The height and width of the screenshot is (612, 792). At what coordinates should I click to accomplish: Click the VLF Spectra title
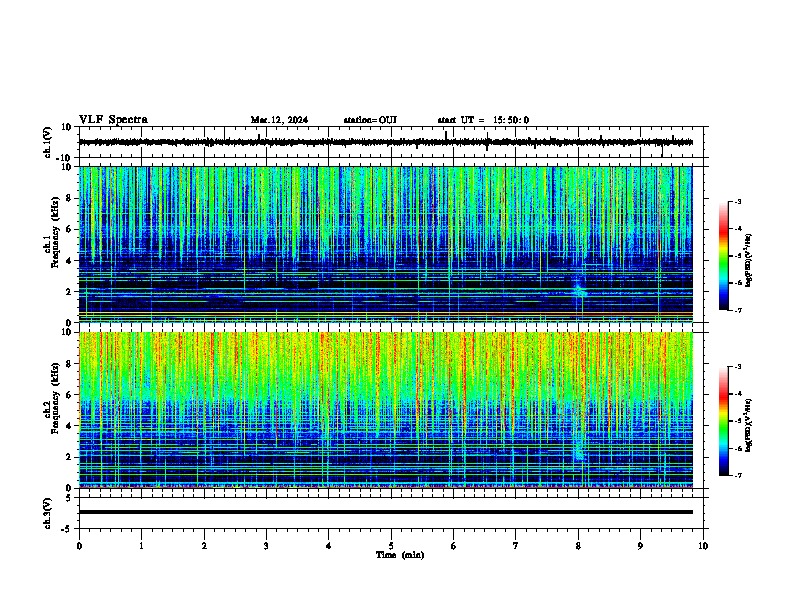click(113, 119)
